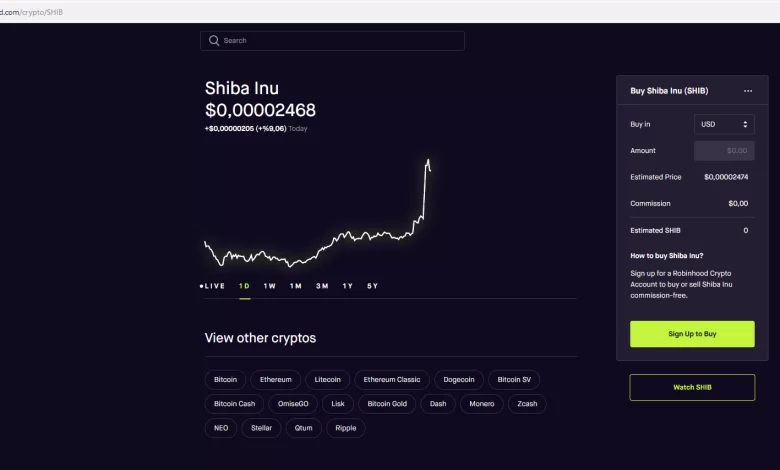This screenshot has width=780, height=470.
Task: Open the three-dot menu in buy panel
Action: click(x=747, y=91)
